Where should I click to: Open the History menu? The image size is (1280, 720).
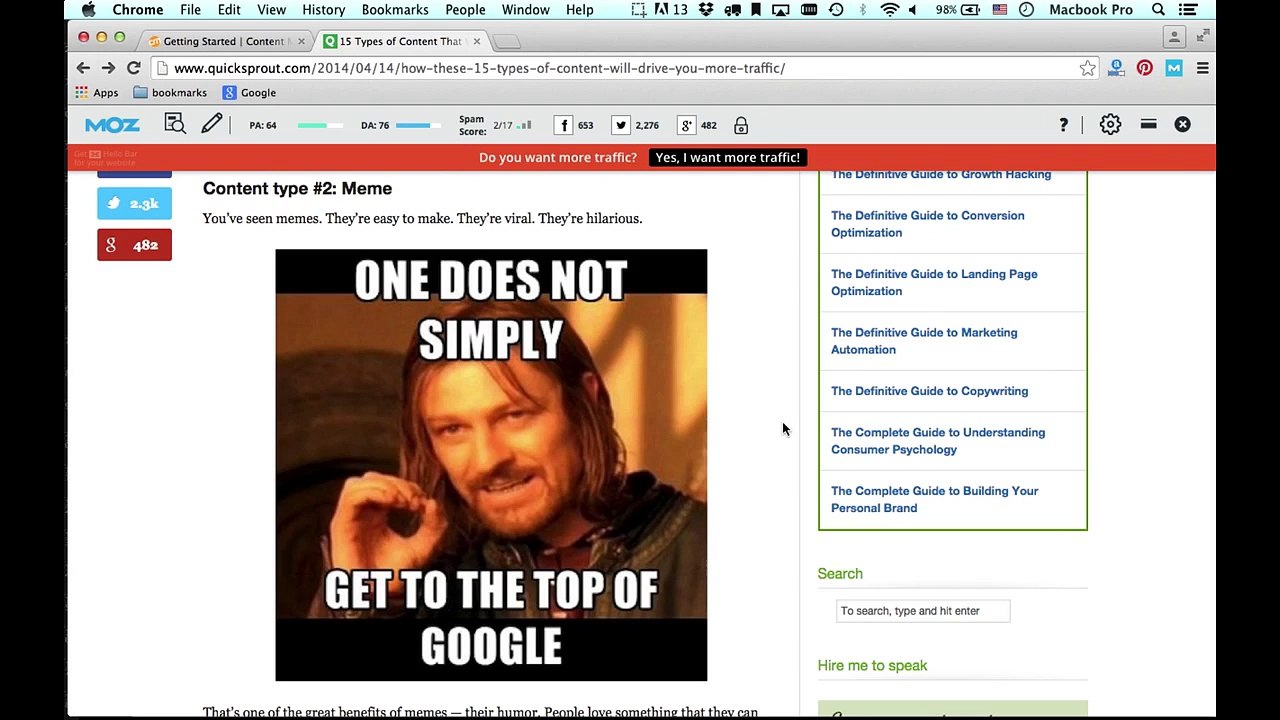point(323,10)
